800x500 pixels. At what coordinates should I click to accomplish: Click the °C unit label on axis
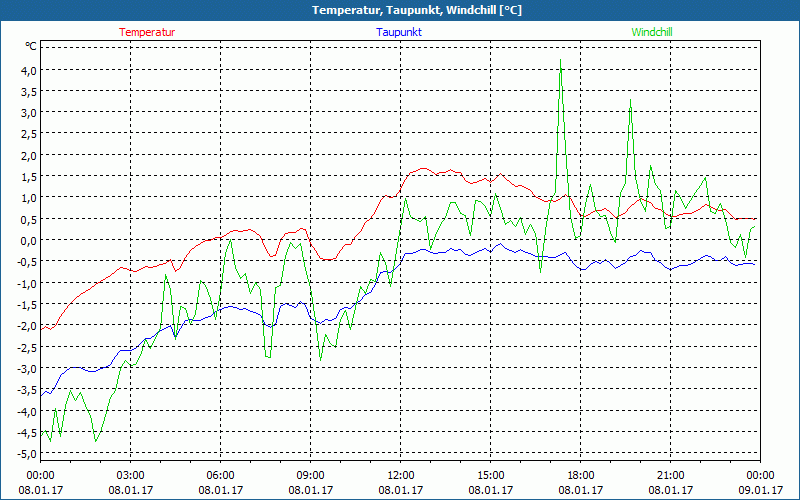pos(31,46)
